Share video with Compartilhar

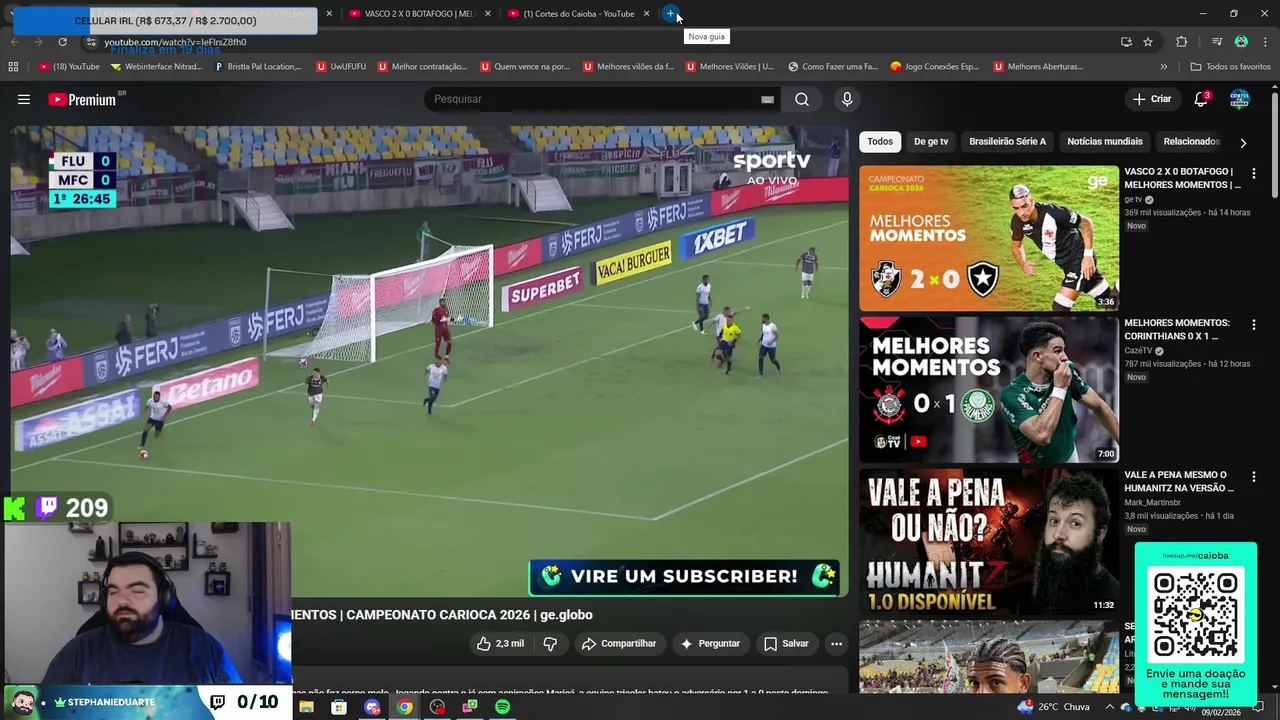coord(619,644)
